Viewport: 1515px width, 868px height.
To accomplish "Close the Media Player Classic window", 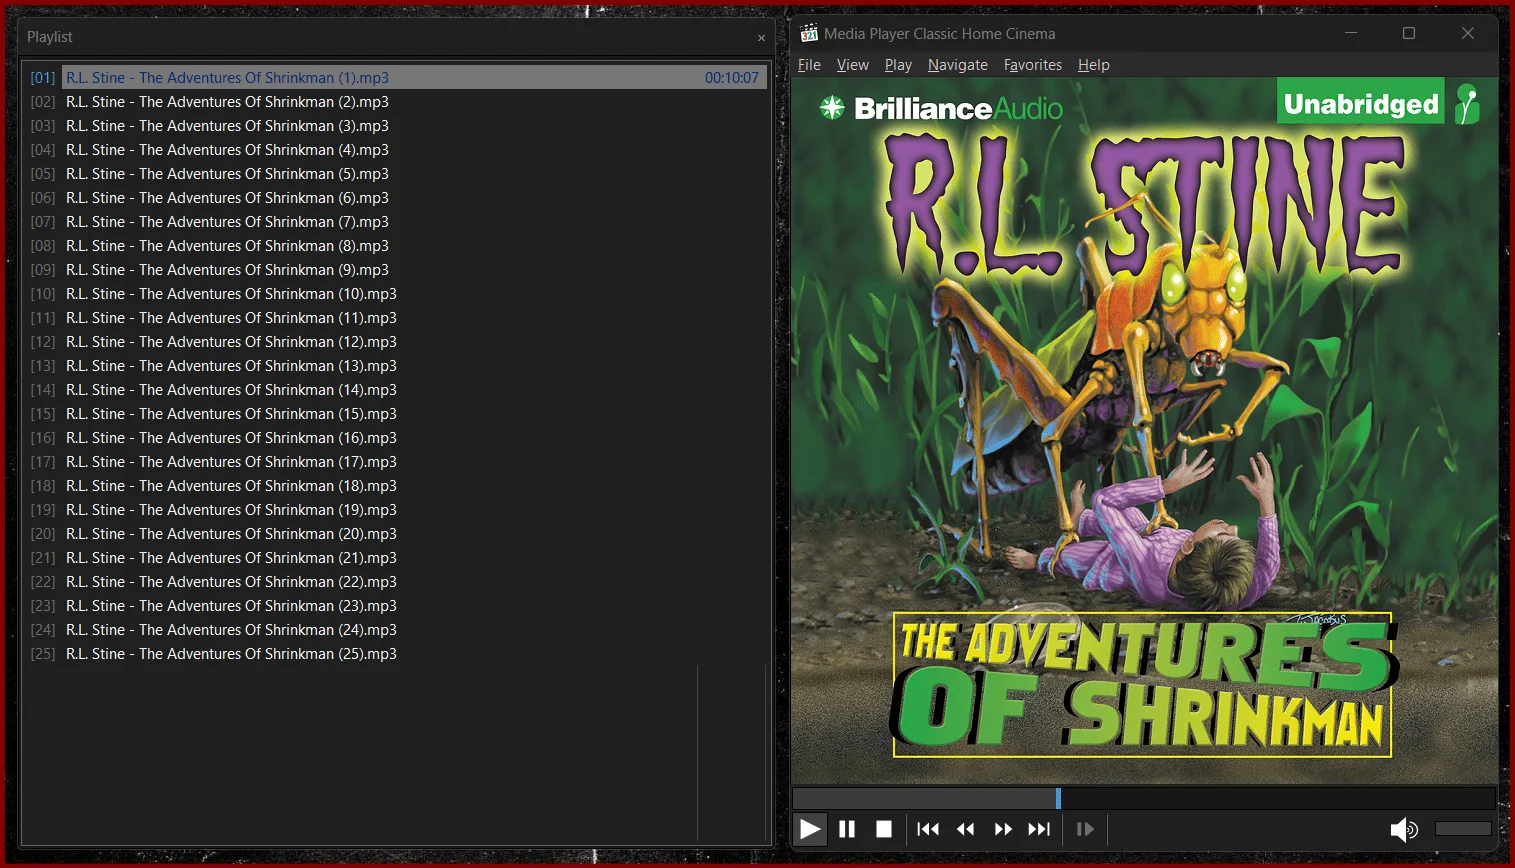I will tap(1468, 33).
